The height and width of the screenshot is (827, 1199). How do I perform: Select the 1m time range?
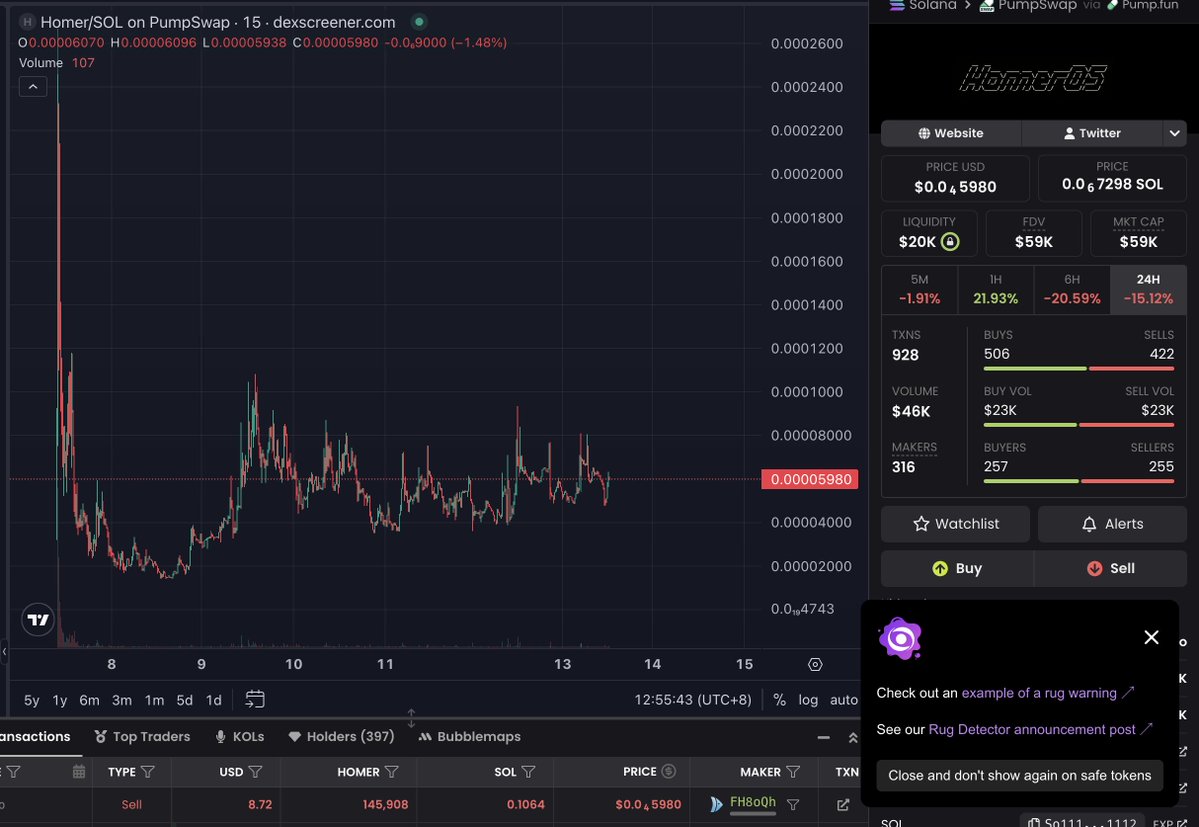click(154, 700)
